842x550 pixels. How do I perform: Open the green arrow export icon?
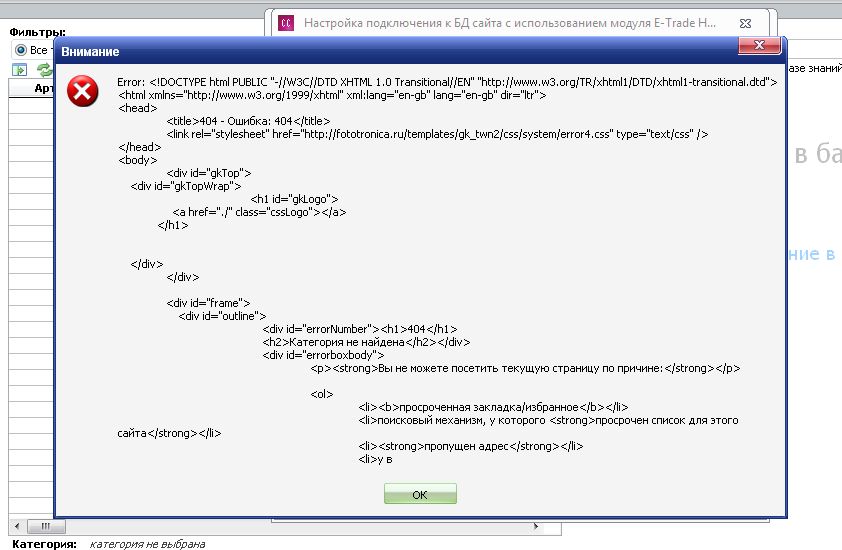(19, 70)
